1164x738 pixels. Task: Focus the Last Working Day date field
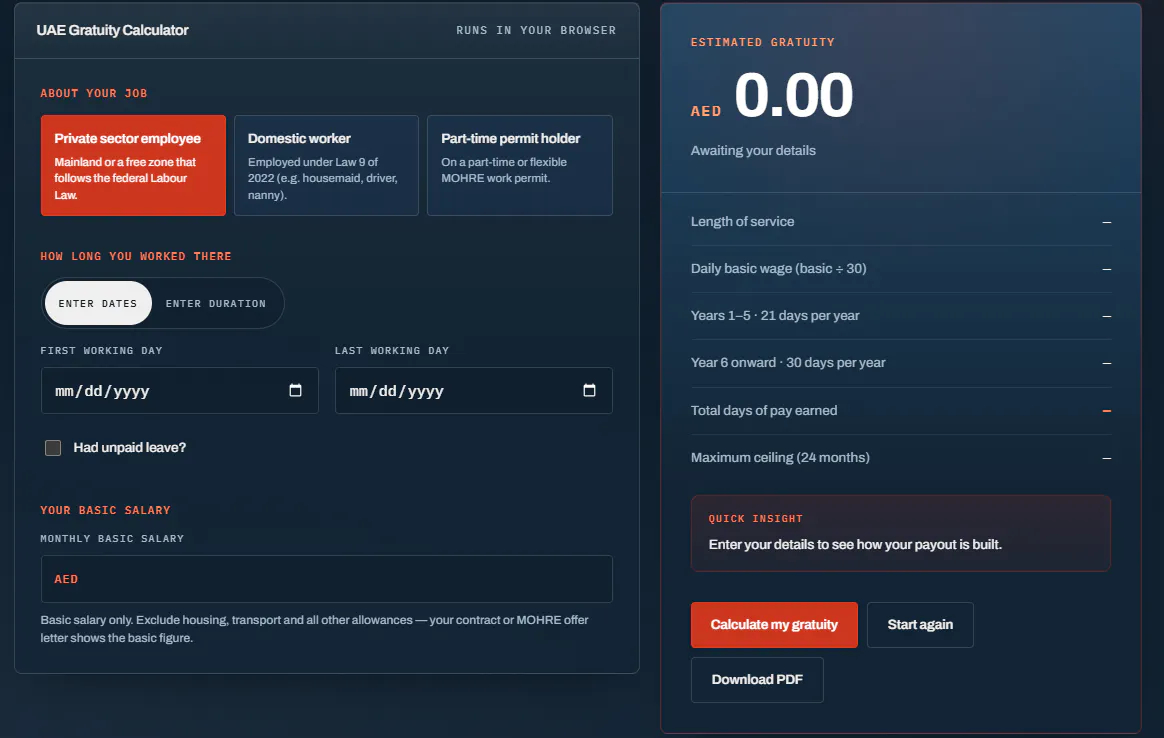(474, 391)
